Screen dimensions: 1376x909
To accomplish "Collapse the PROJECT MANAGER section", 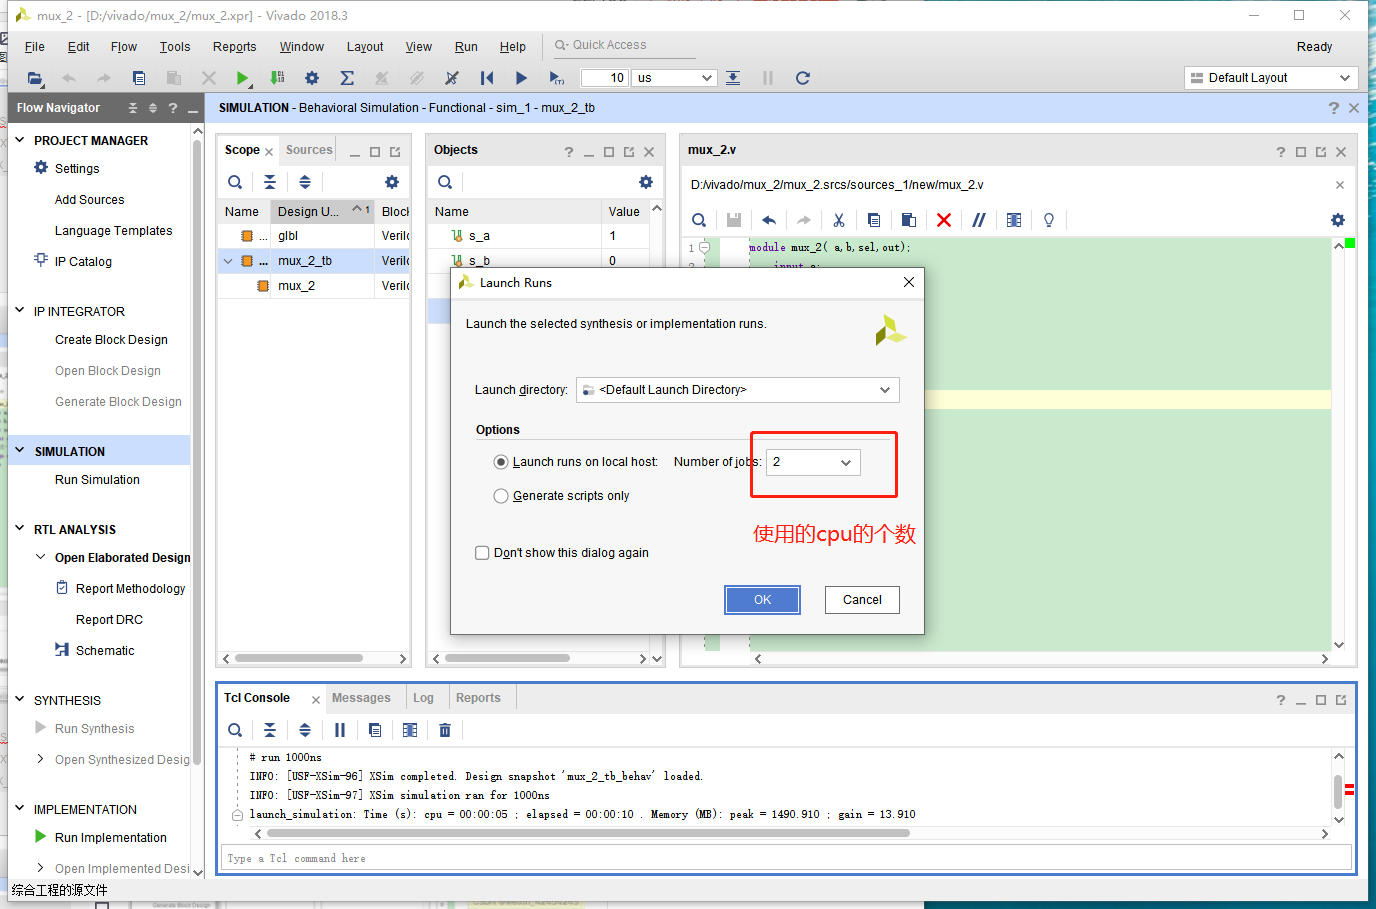I will pyautogui.click(x=19, y=140).
